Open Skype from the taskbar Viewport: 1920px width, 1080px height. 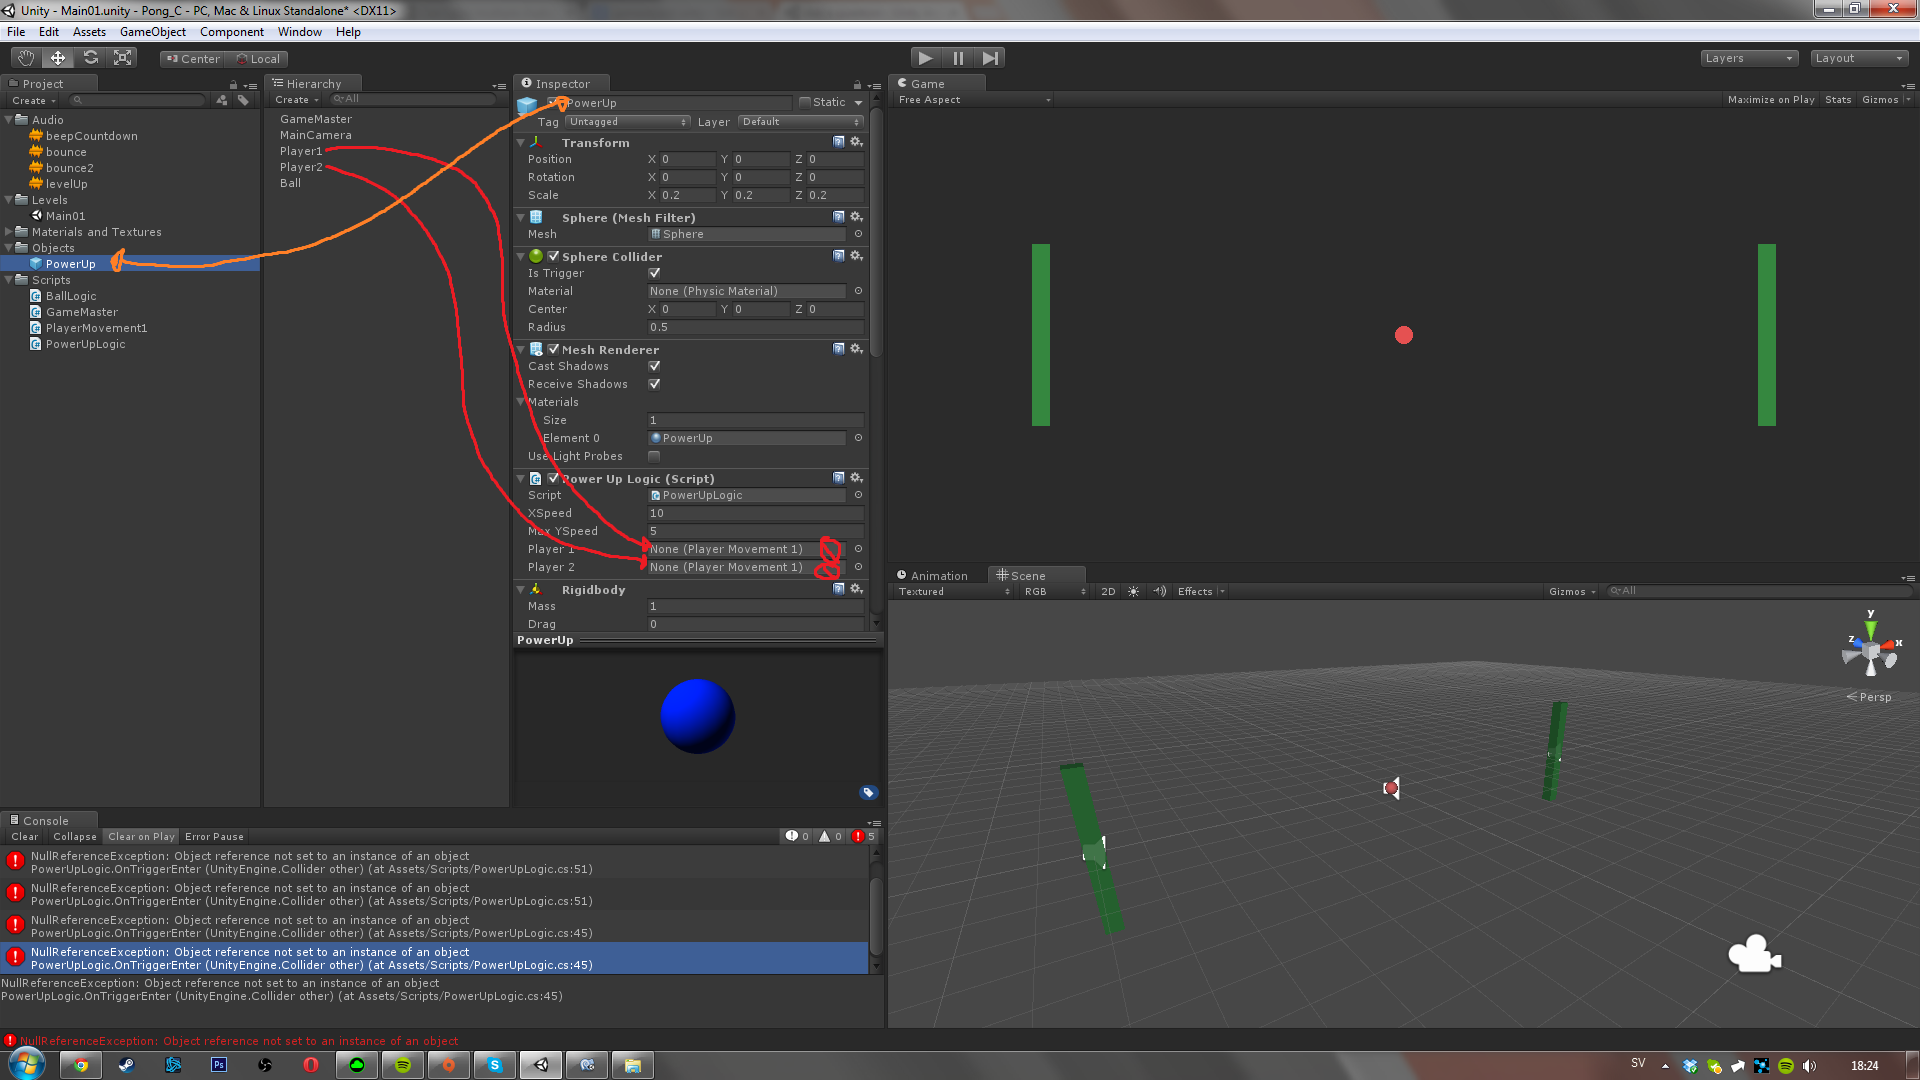pos(495,1065)
